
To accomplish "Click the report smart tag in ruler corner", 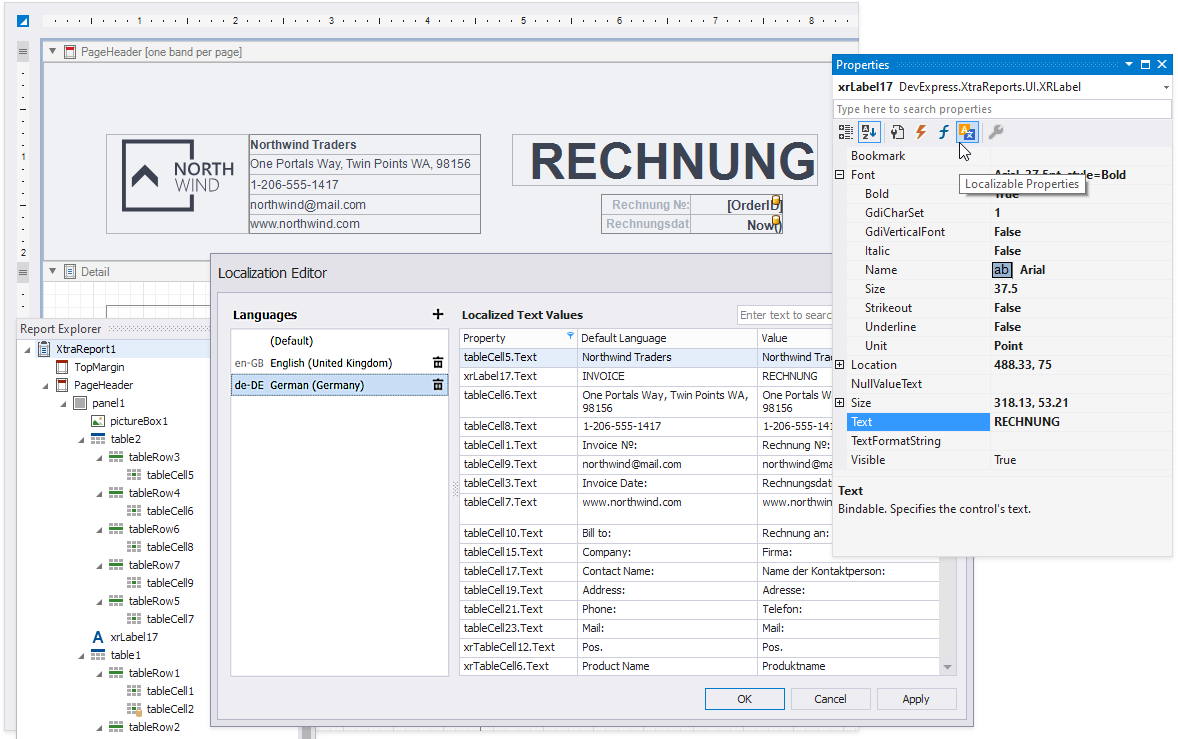I will 24,20.
